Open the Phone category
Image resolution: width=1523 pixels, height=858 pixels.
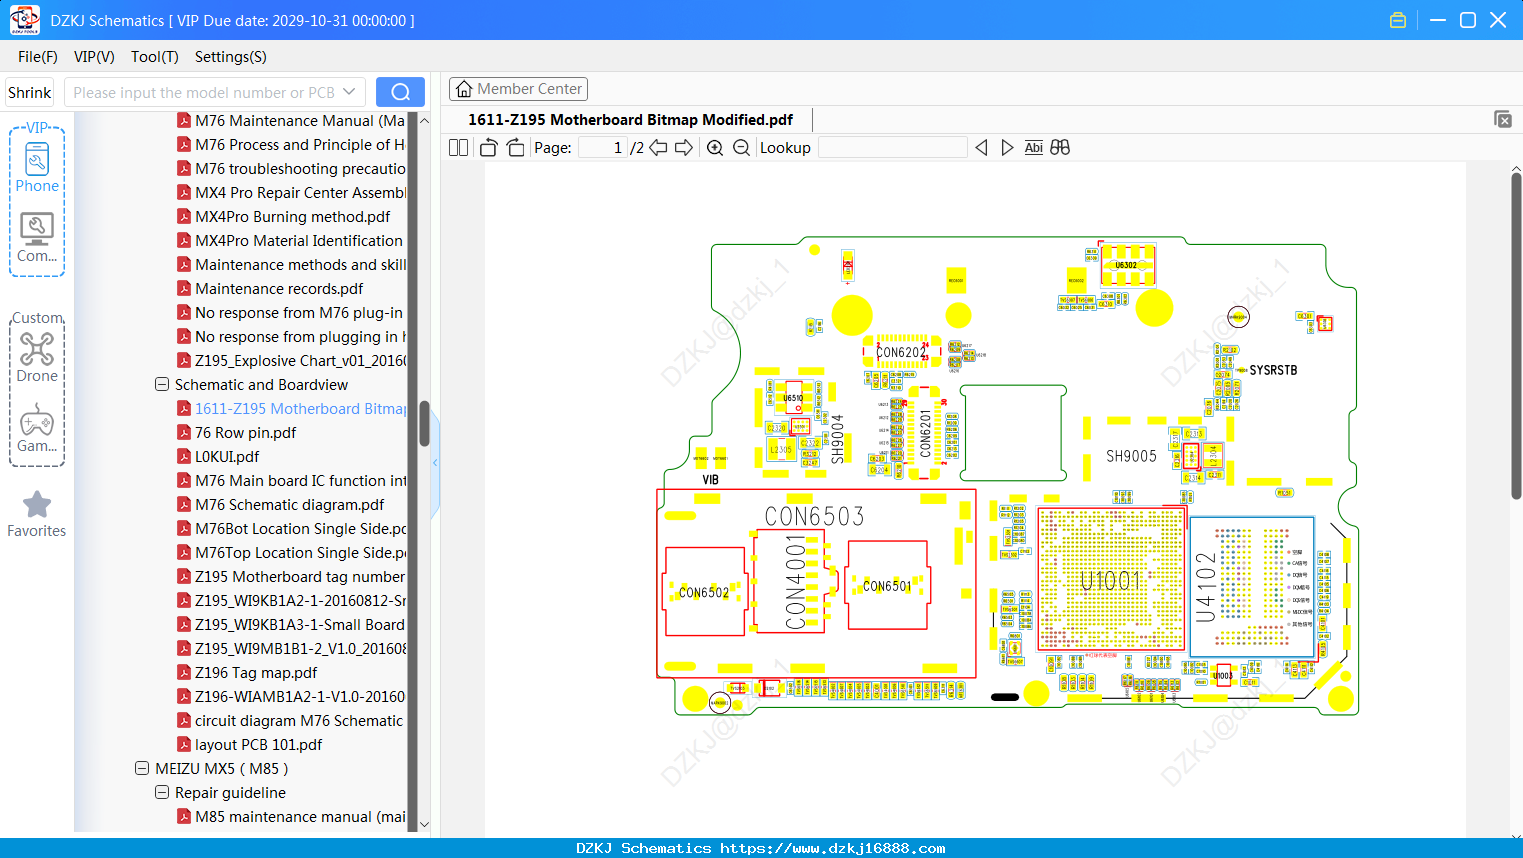point(37,167)
